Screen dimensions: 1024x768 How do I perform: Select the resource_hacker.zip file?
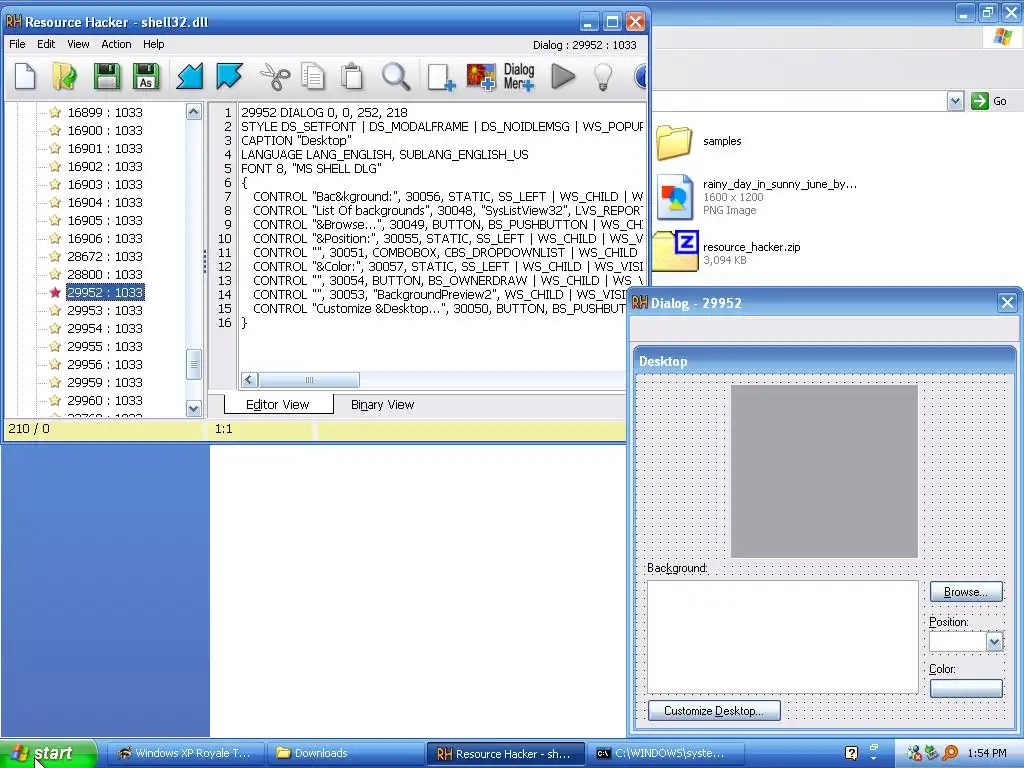click(x=728, y=251)
